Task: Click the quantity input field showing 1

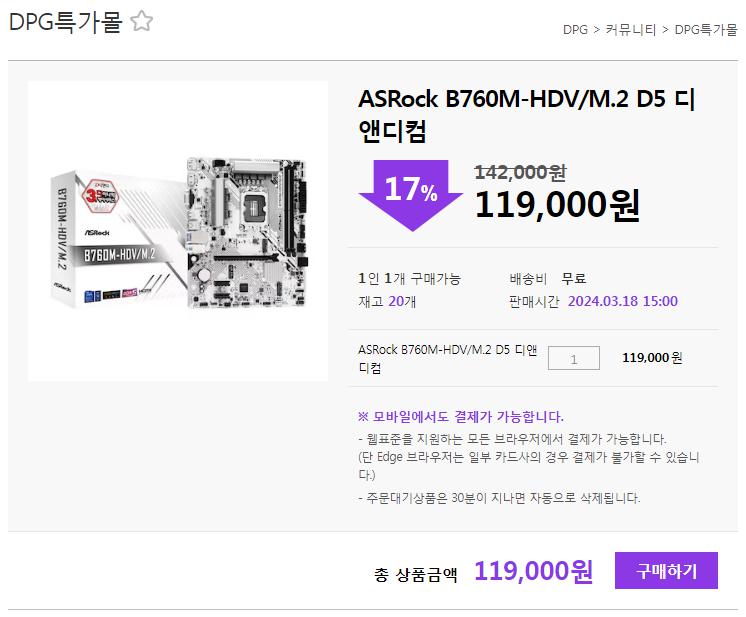Action: click(574, 358)
